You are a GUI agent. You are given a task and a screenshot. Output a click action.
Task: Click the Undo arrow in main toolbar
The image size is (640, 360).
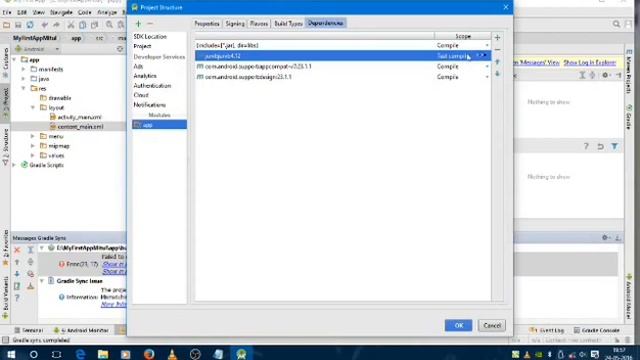[44, 25]
